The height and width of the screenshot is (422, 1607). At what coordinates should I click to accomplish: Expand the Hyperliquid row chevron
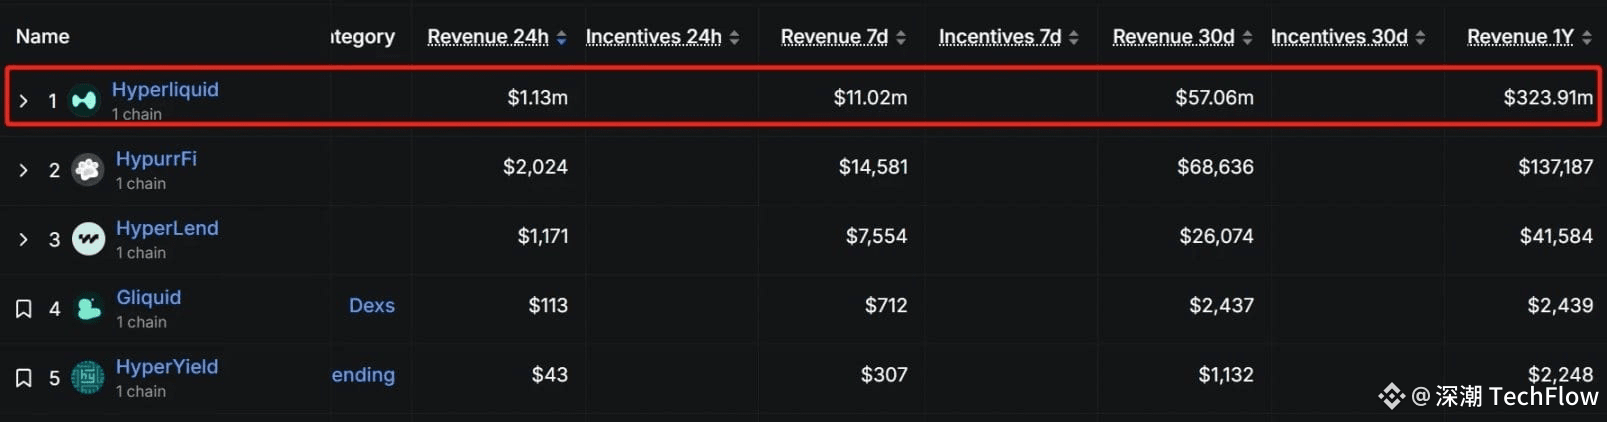(24, 100)
